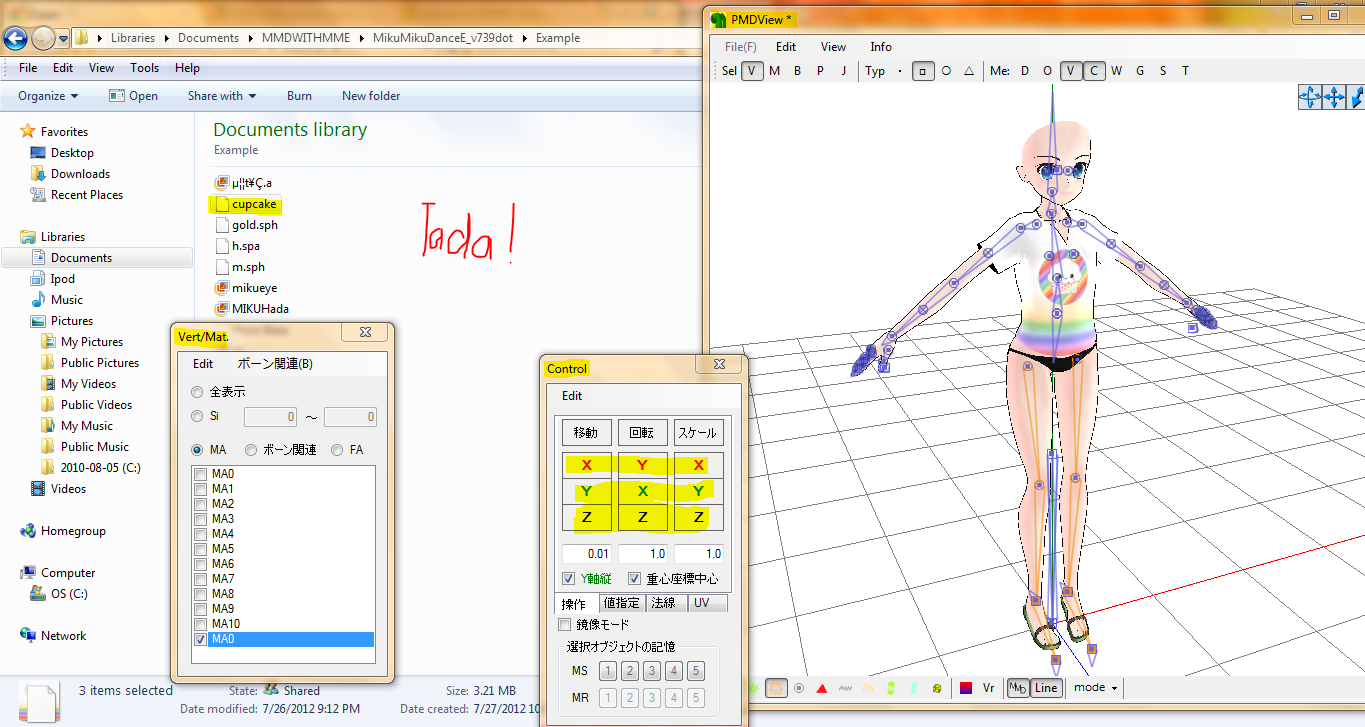
Task: Open the View menu in PMDView
Action: click(833, 47)
